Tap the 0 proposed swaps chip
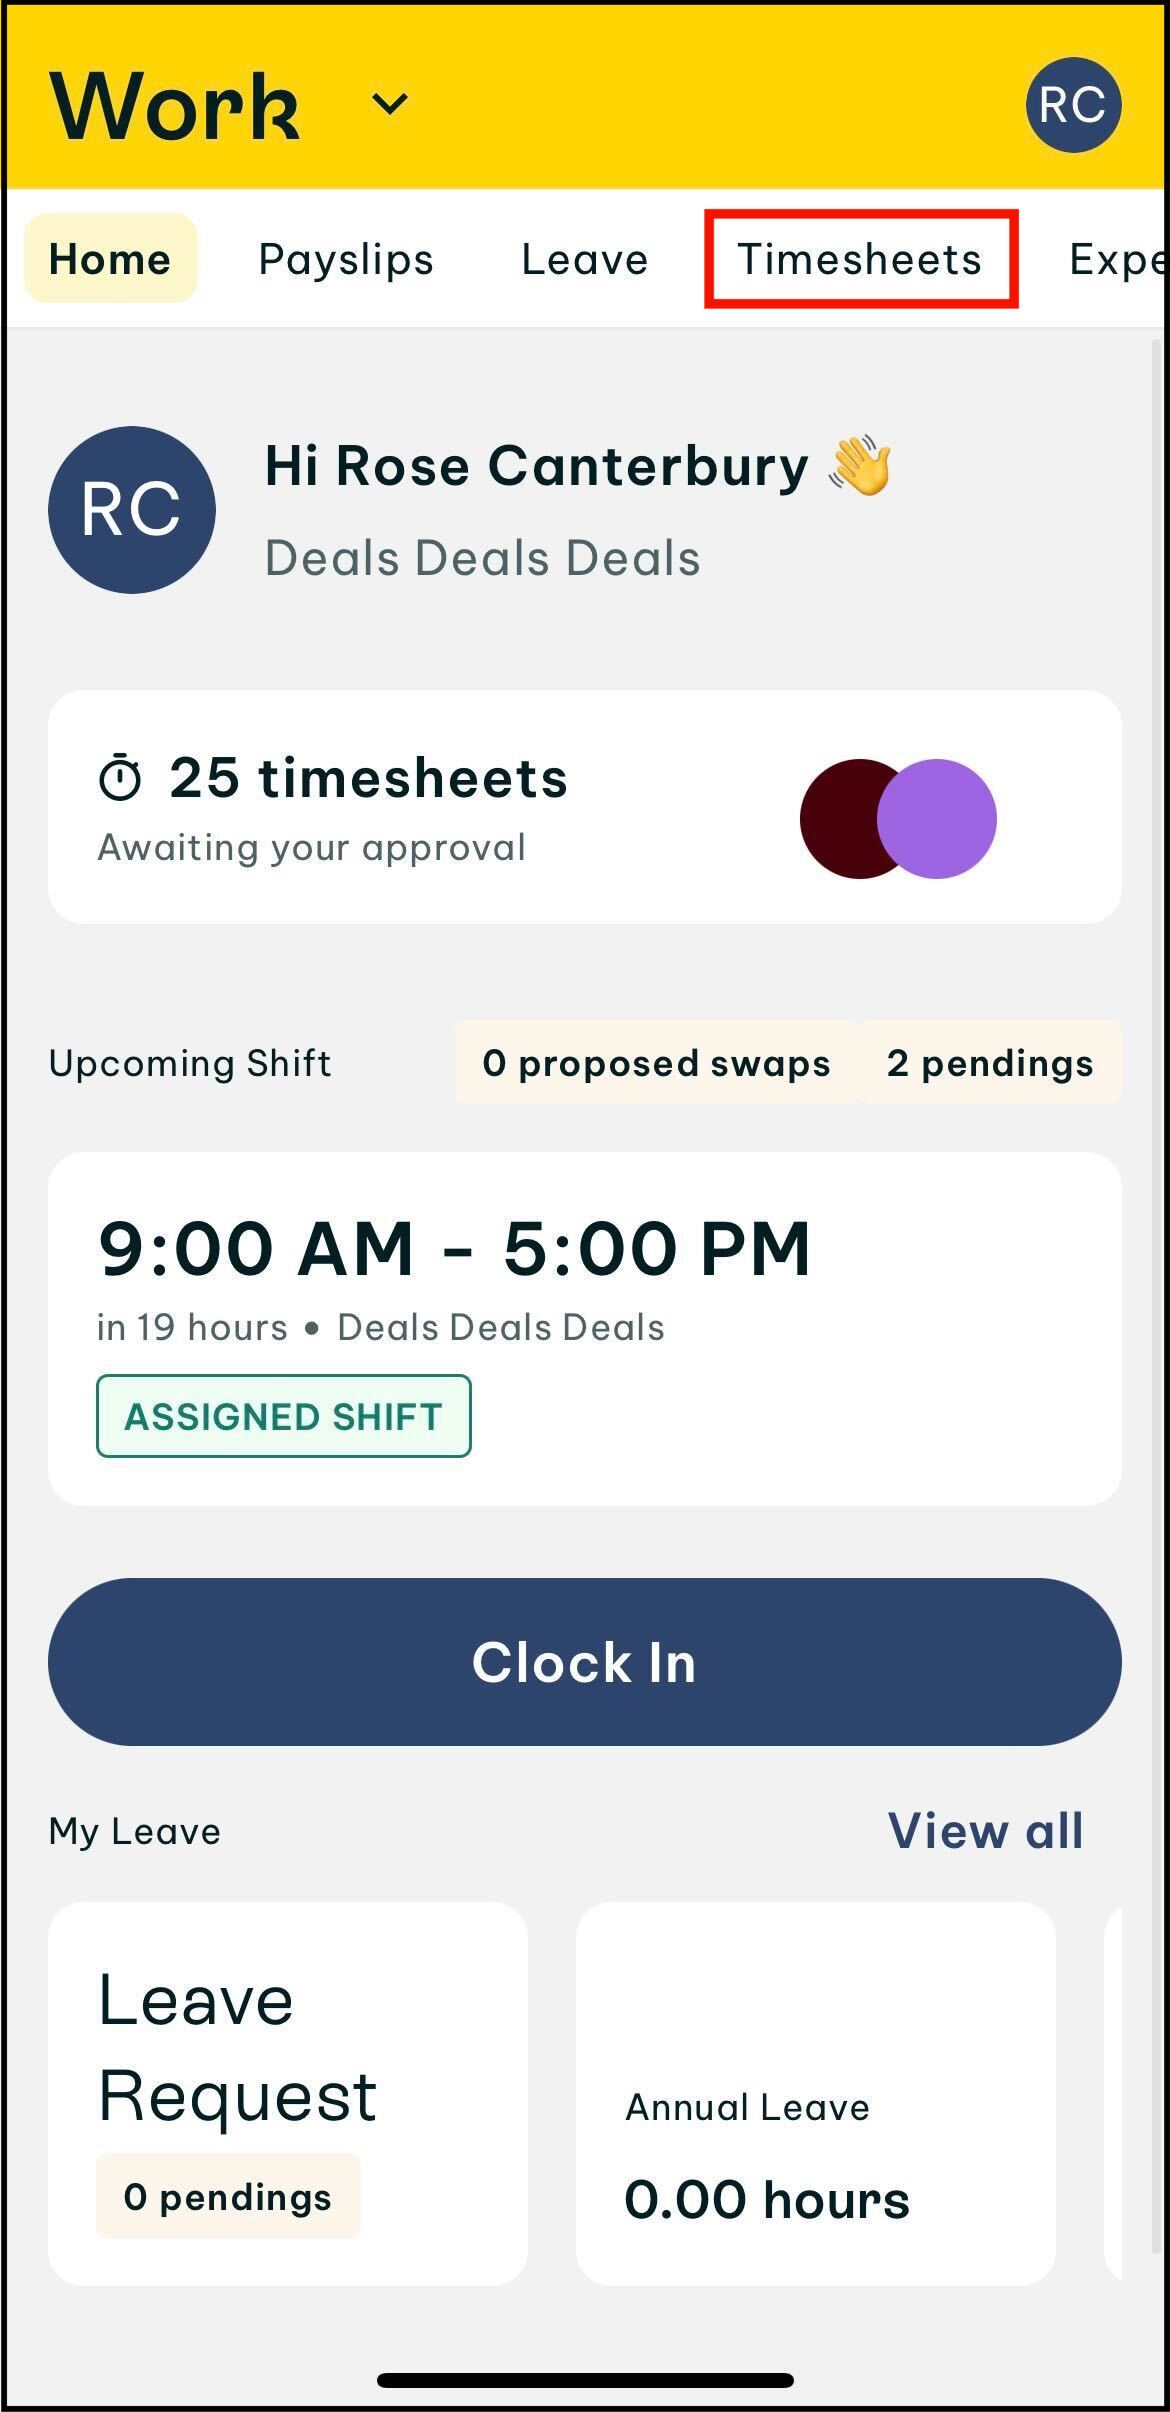This screenshot has height=2412, width=1170. pos(656,1062)
